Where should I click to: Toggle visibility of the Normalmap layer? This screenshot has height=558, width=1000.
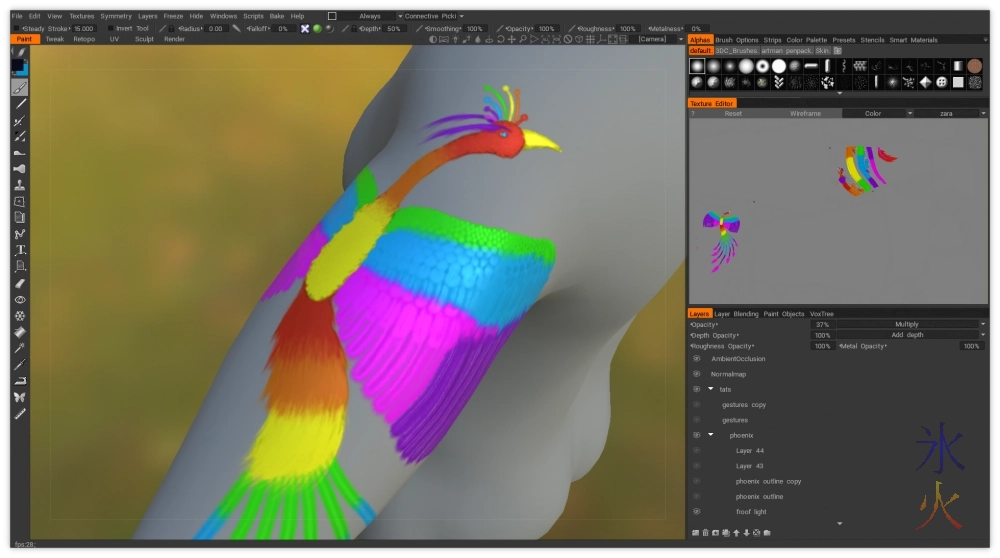pyautogui.click(x=696, y=374)
